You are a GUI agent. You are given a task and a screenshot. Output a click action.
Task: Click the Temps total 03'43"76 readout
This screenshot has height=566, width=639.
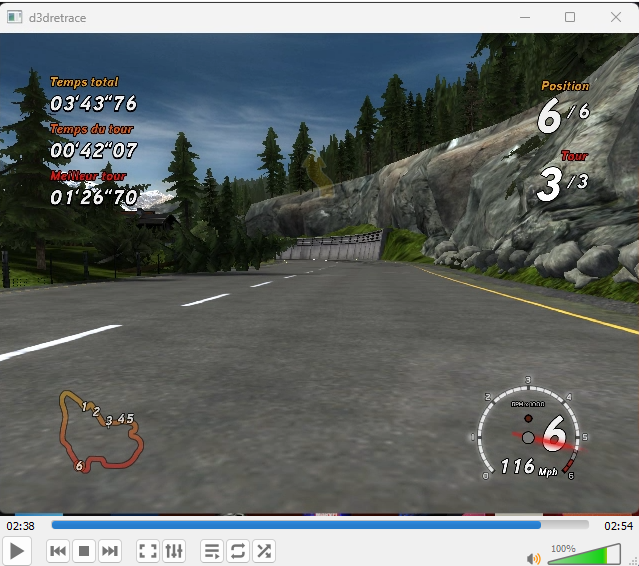[x=93, y=95]
